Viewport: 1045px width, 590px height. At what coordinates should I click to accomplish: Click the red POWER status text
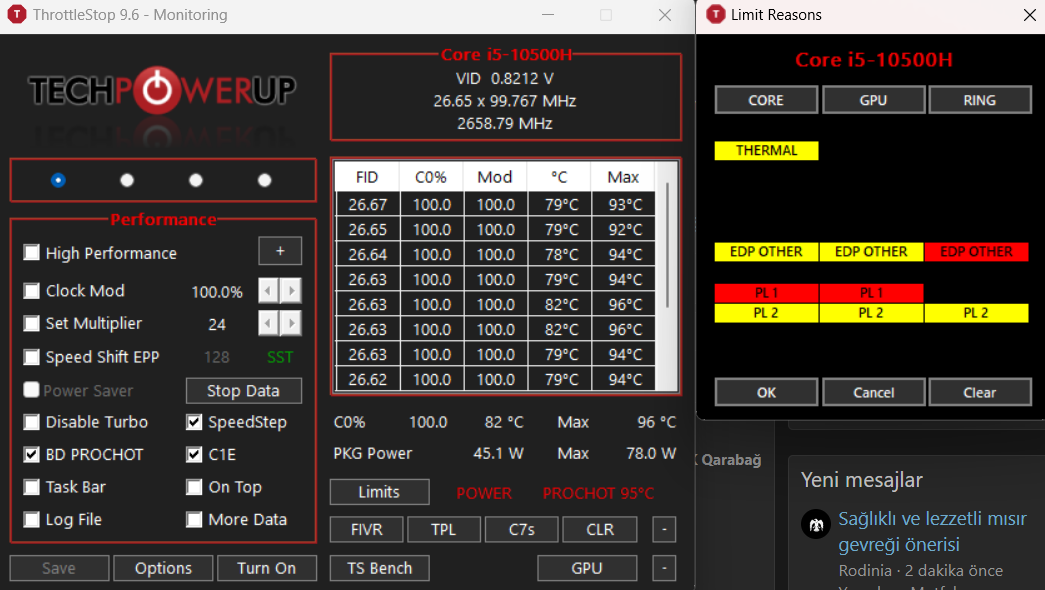pos(484,493)
